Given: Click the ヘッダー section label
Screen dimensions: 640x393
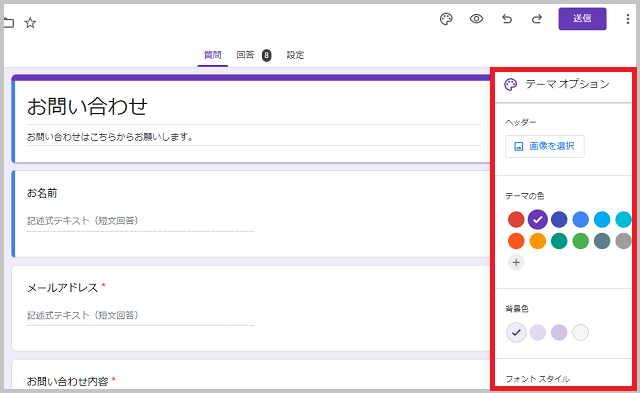Looking at the screenshot, I should tap(521, 122).
